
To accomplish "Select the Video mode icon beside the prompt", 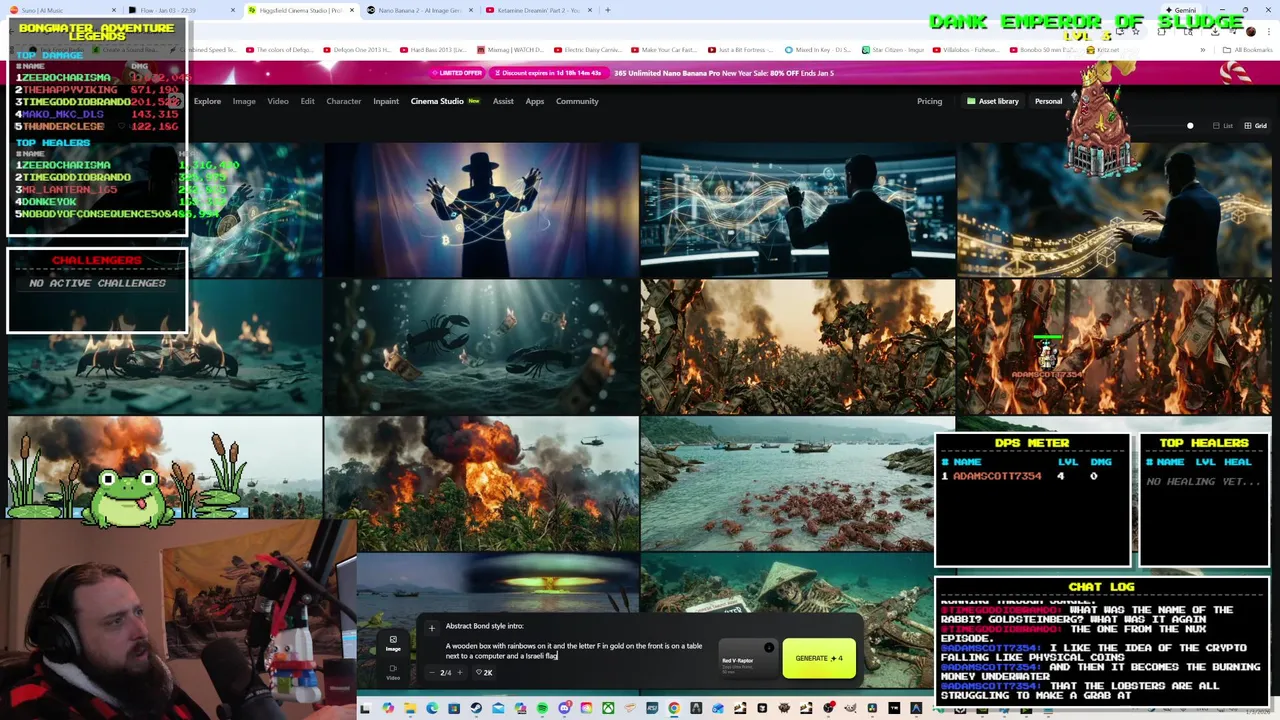I will point(393,672).
